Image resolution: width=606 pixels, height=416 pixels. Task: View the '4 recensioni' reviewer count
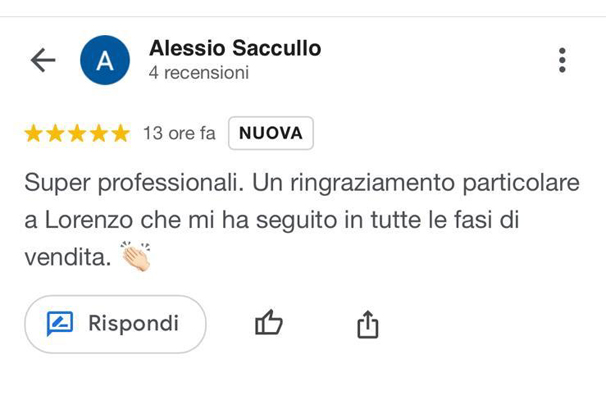(x=198, y=73)
